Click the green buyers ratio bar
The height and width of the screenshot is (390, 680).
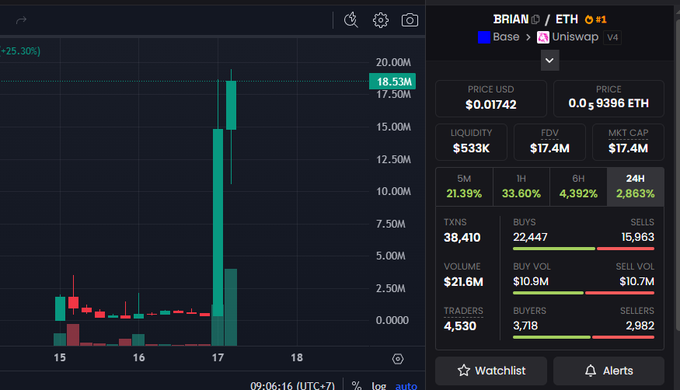click(x=551, y=337)
